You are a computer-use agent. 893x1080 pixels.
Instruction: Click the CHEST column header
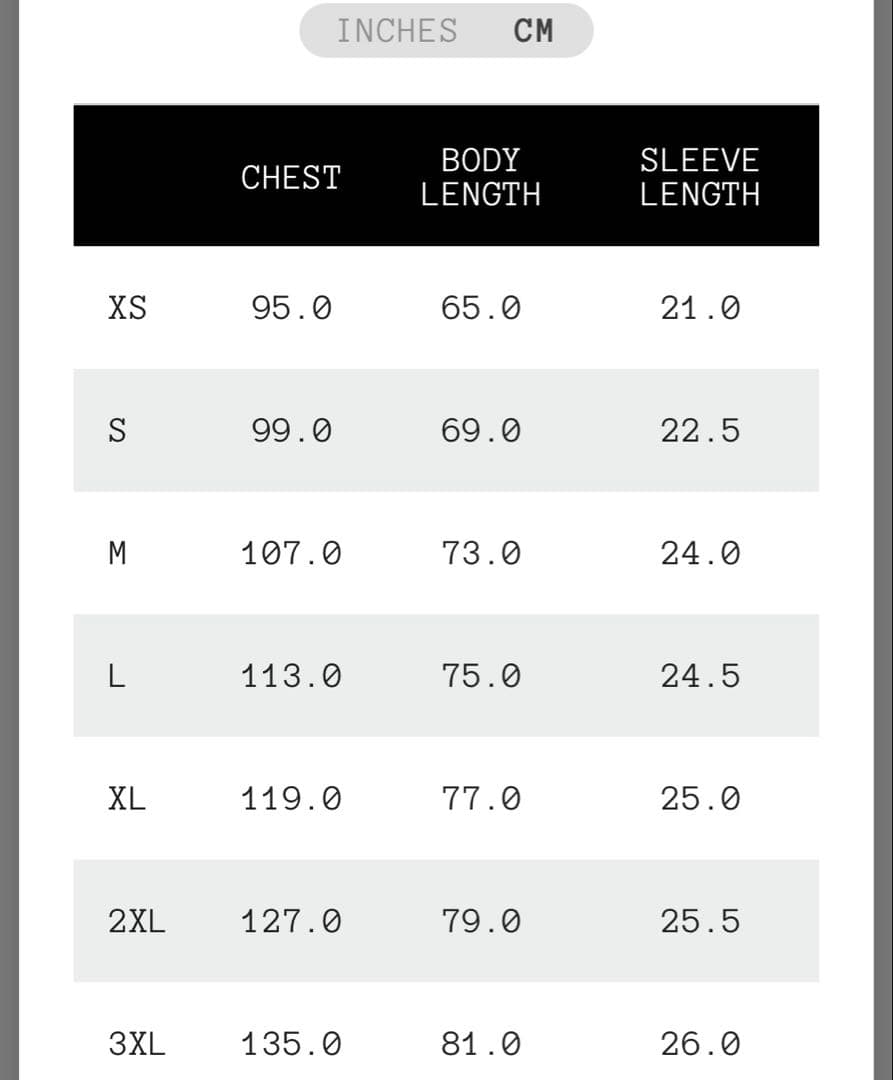291,177
